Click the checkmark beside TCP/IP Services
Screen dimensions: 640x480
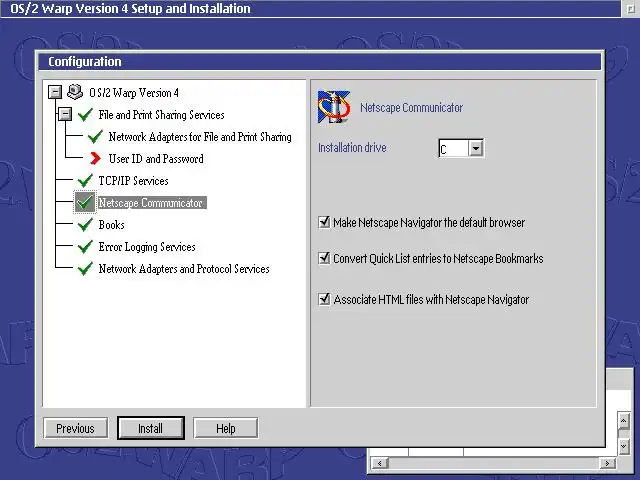(85, 180)
